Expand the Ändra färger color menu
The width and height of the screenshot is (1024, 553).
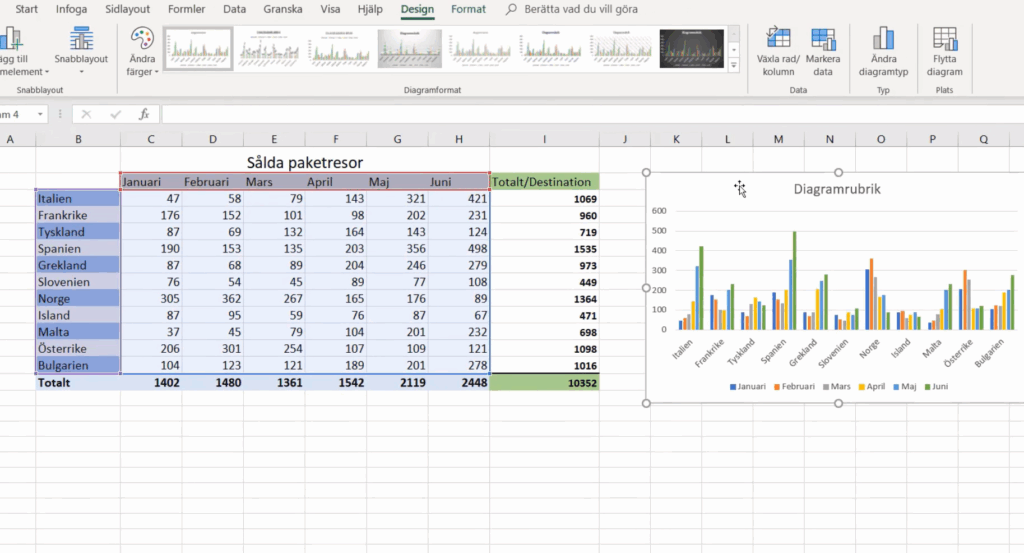143,50
